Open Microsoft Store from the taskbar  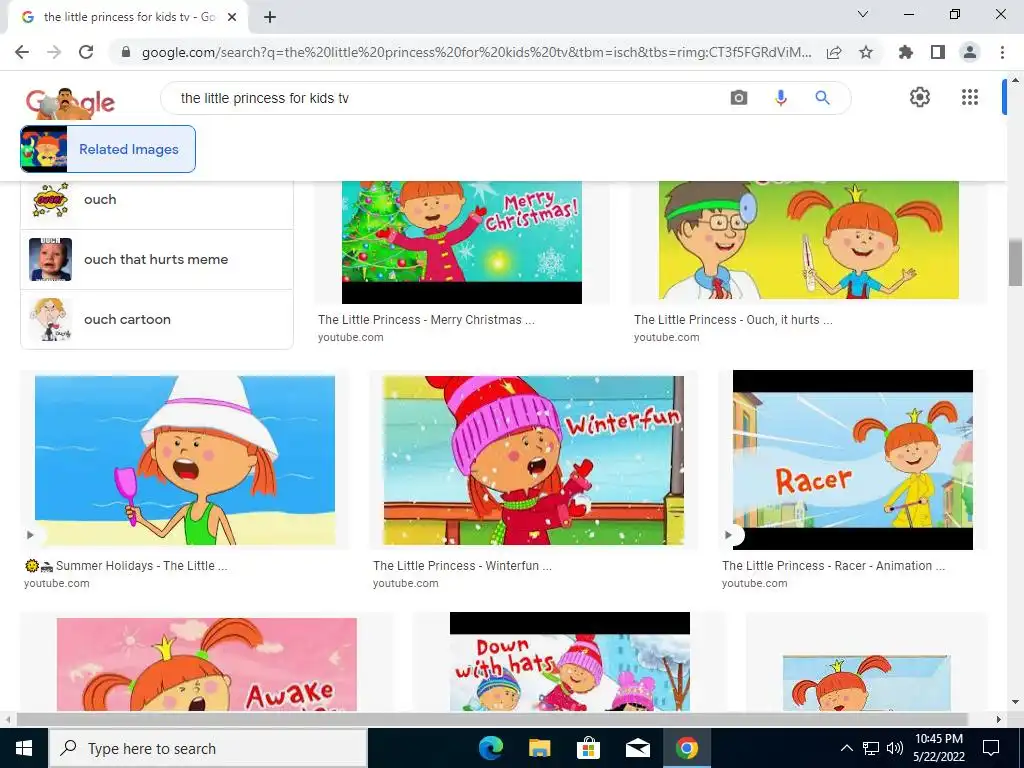click(x=588, y=748)
